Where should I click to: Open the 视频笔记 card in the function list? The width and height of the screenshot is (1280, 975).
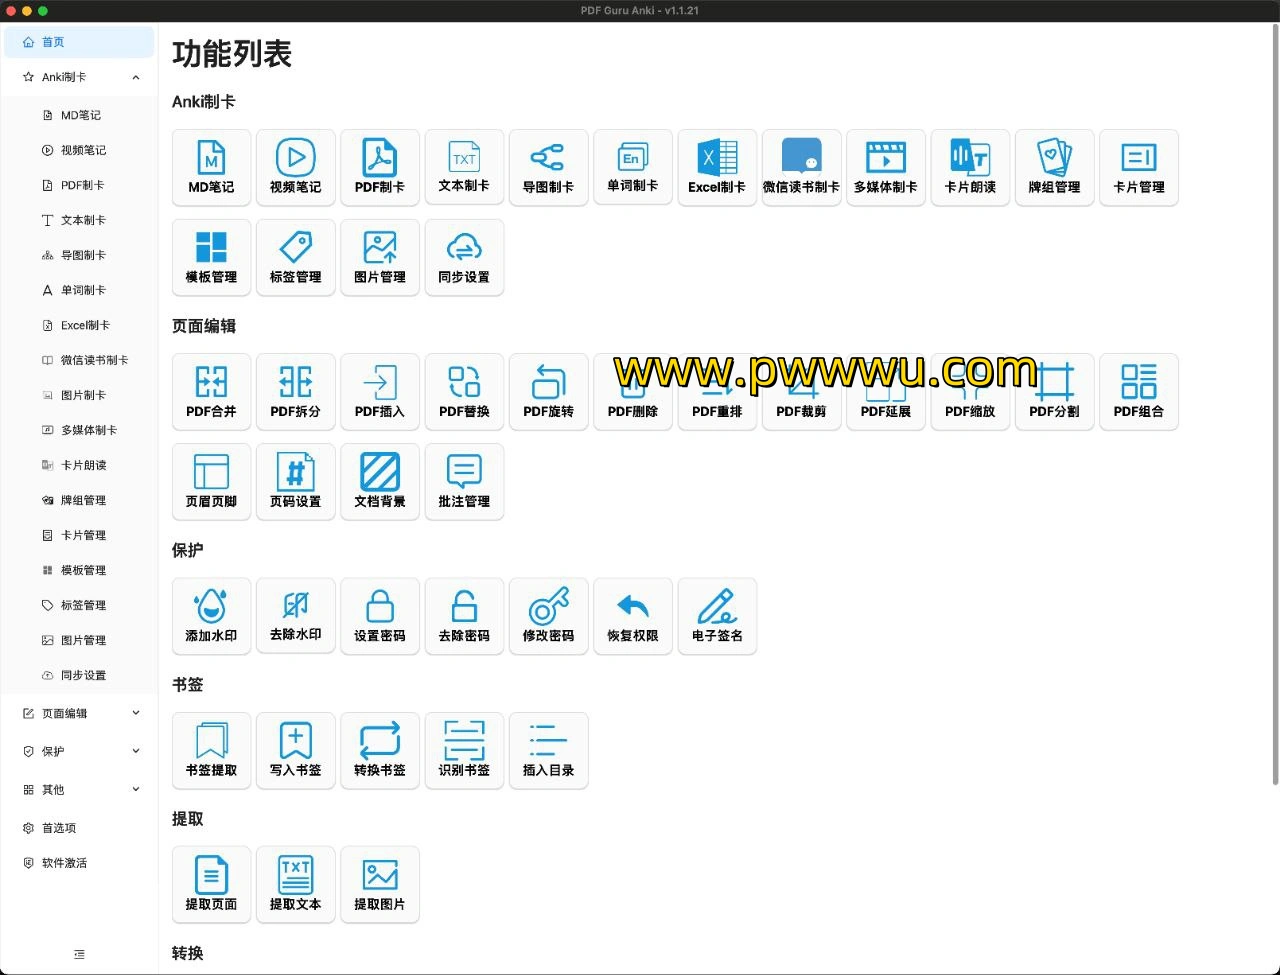pos(295,167)
